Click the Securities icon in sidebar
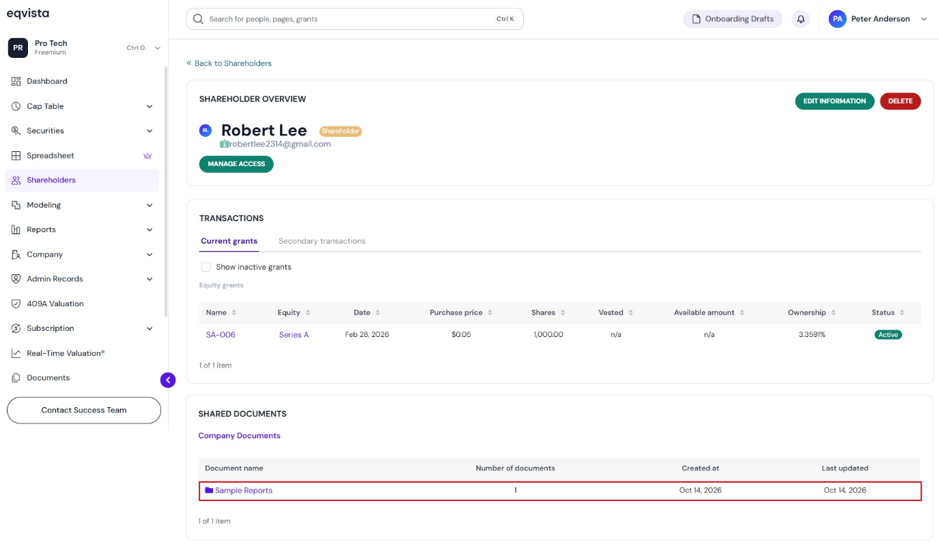The width and height of the screenshot is (939, 546). [x=16, y=131]
